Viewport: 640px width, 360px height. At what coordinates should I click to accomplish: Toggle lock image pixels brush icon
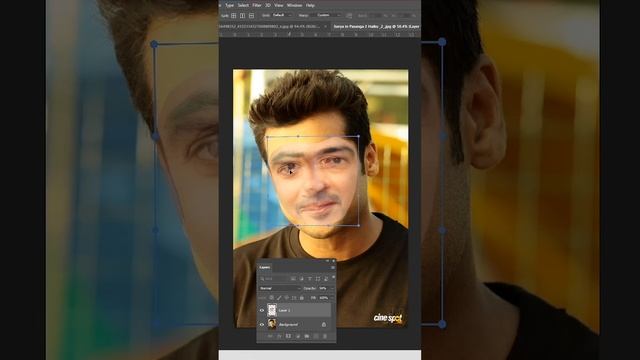pos(279,298)
